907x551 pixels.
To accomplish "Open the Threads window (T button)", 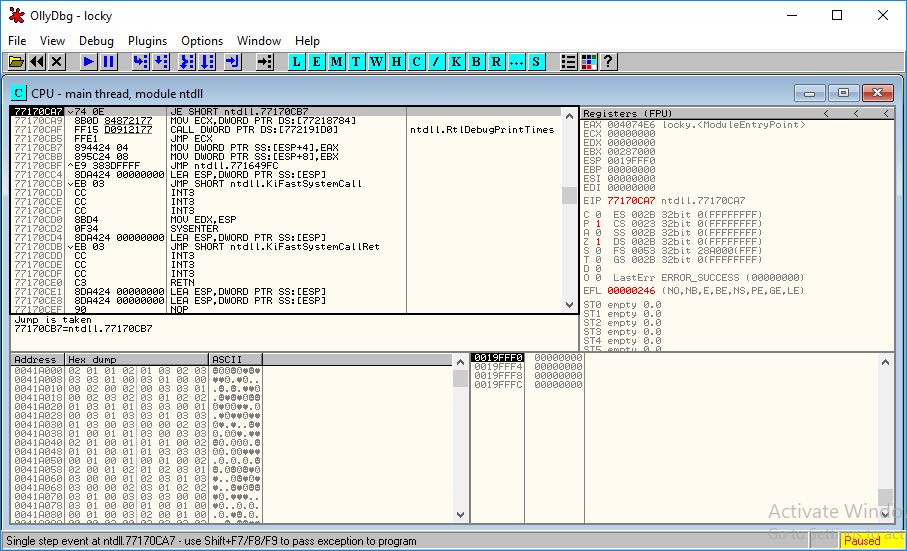I will 356,61.
